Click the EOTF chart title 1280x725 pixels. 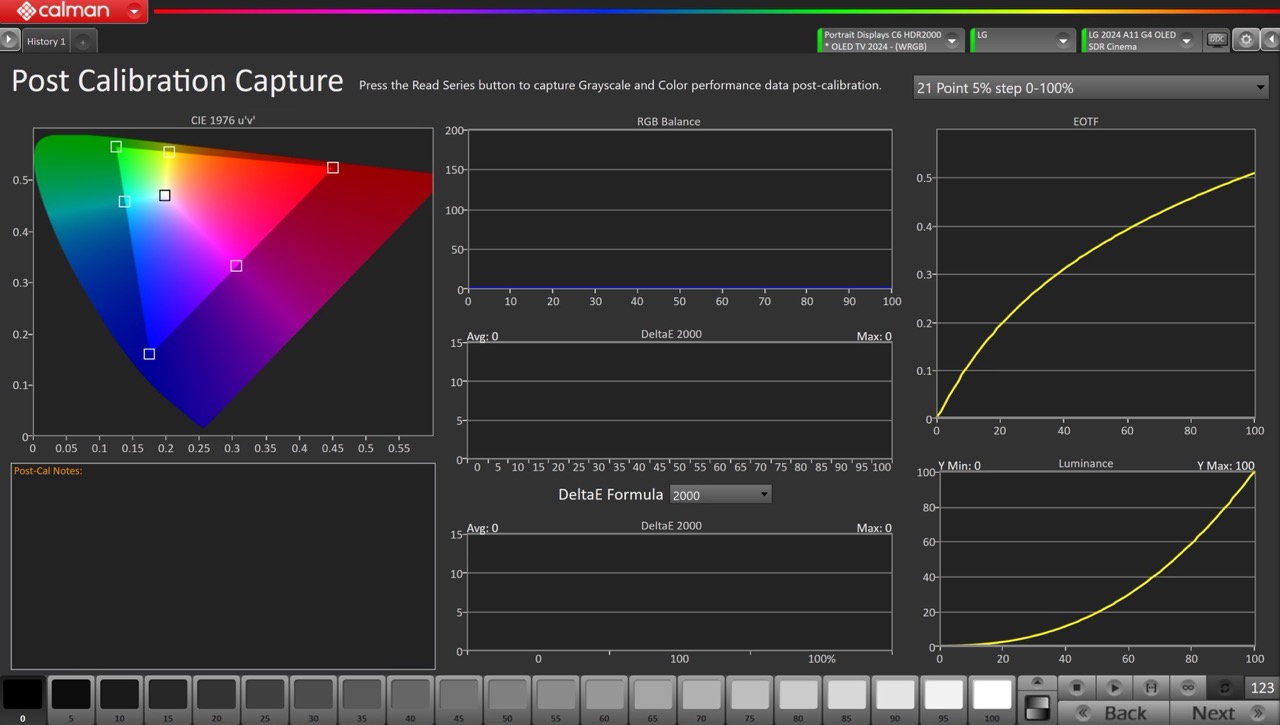click(1085, 121)
